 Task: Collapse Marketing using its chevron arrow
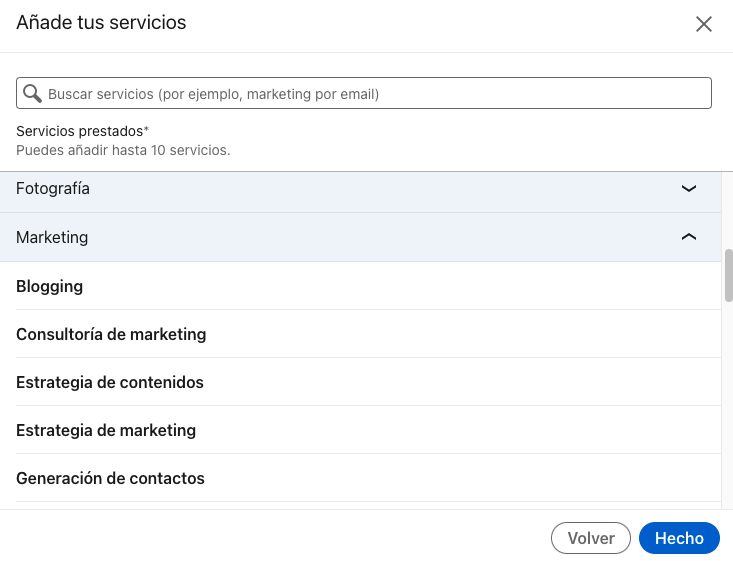coord(688,237)
